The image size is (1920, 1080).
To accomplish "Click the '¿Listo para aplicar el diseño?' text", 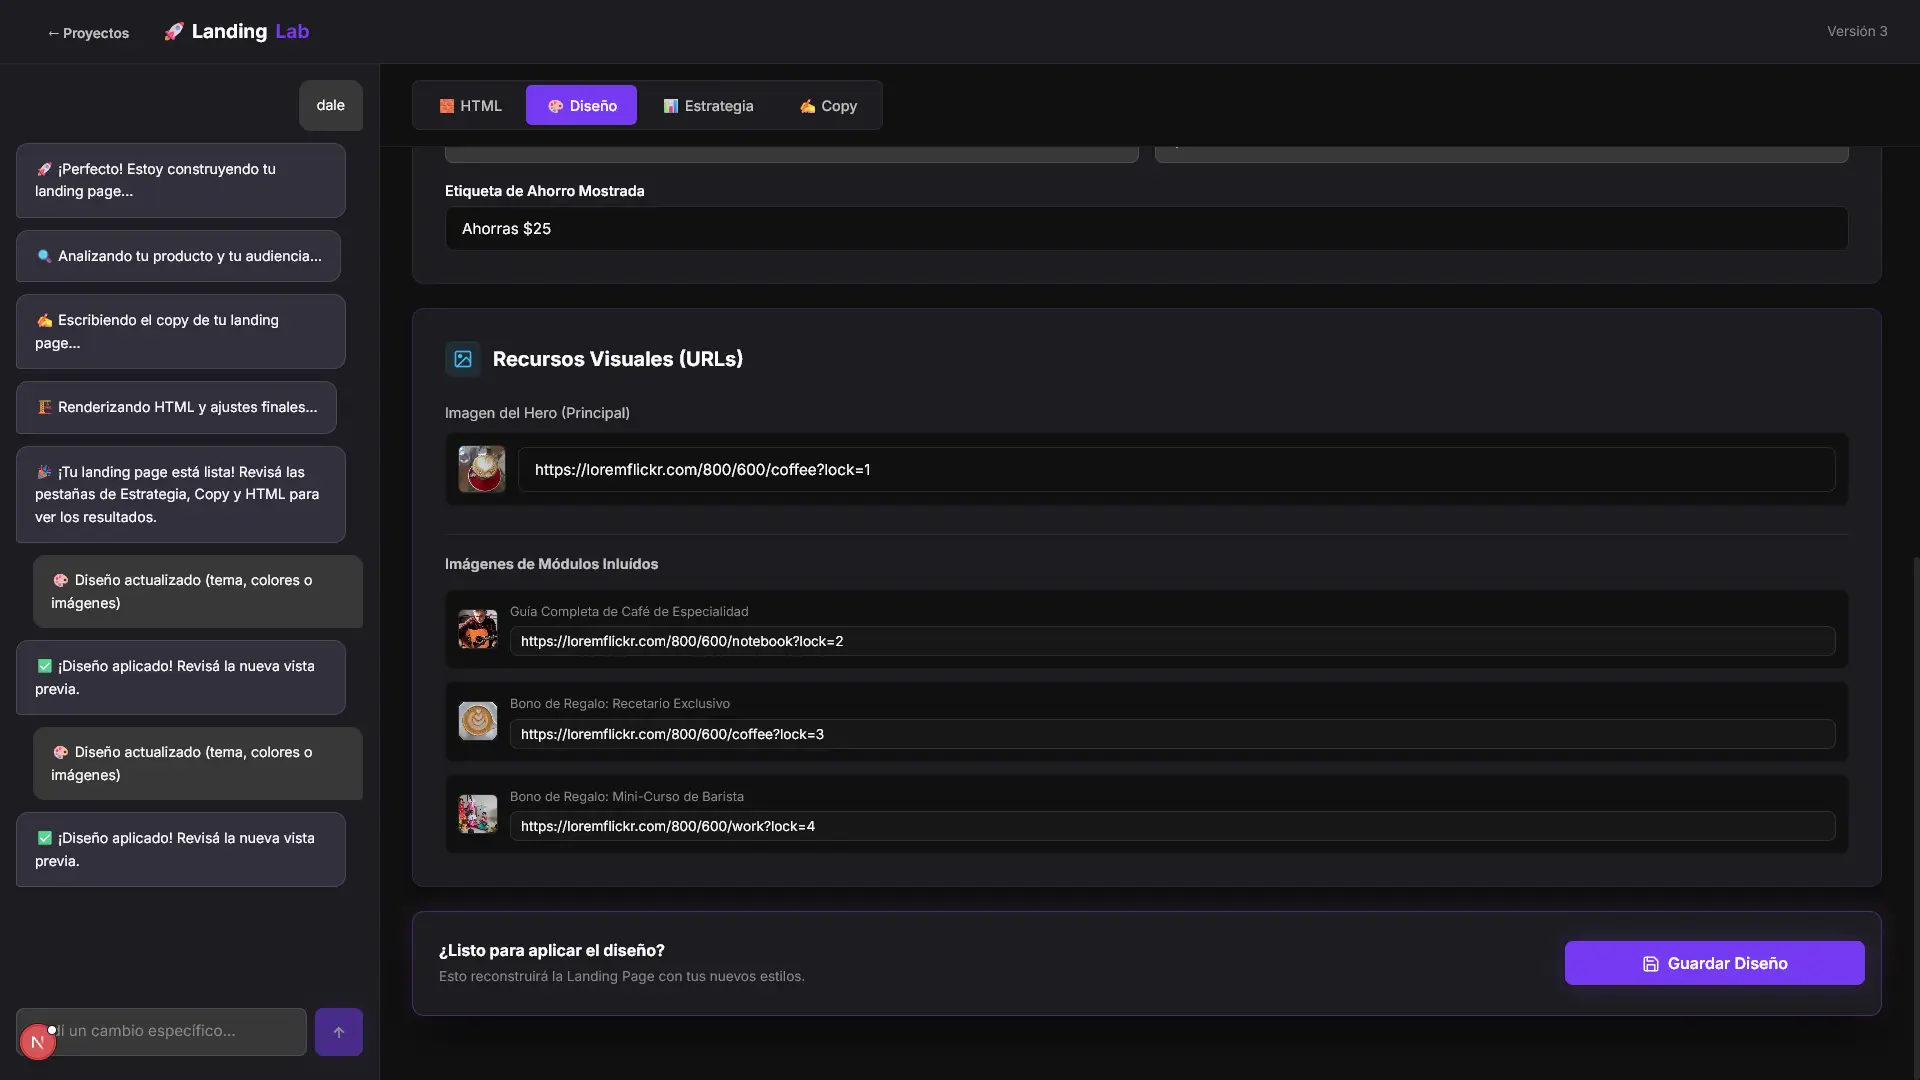I will pyautogui.click(x=552, y=951).
